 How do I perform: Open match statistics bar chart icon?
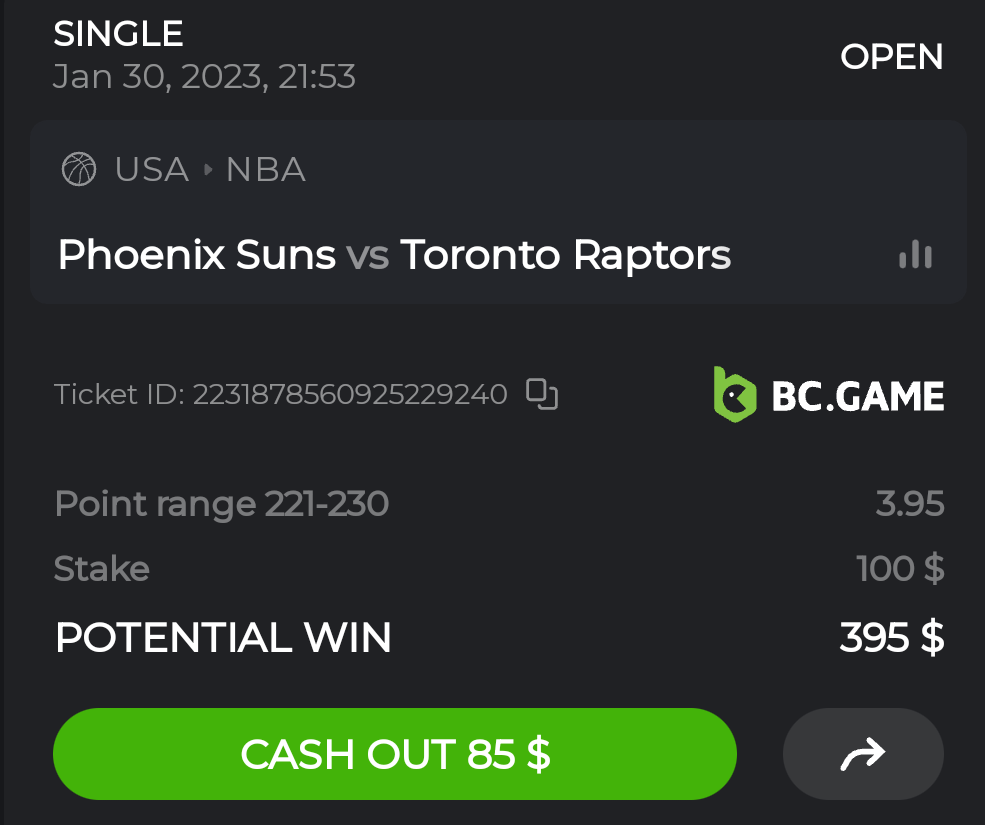915,256
